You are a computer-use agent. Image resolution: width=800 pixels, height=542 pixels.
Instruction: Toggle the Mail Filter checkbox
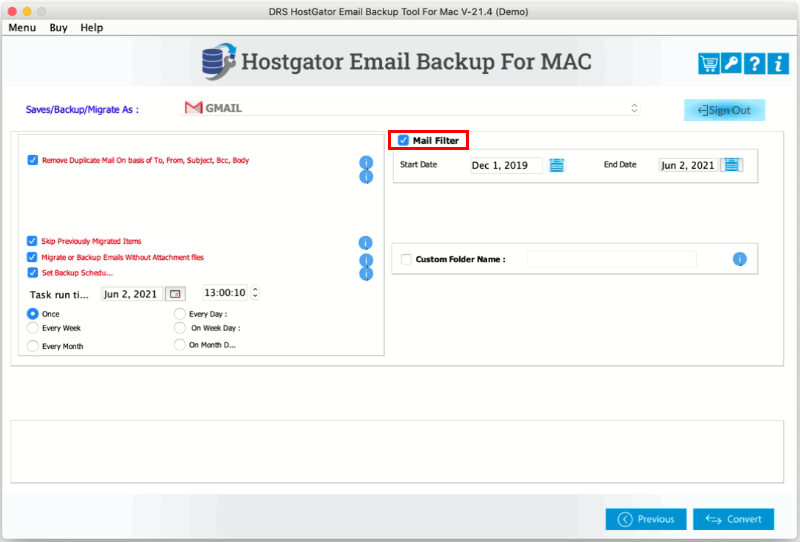[403, 140]
